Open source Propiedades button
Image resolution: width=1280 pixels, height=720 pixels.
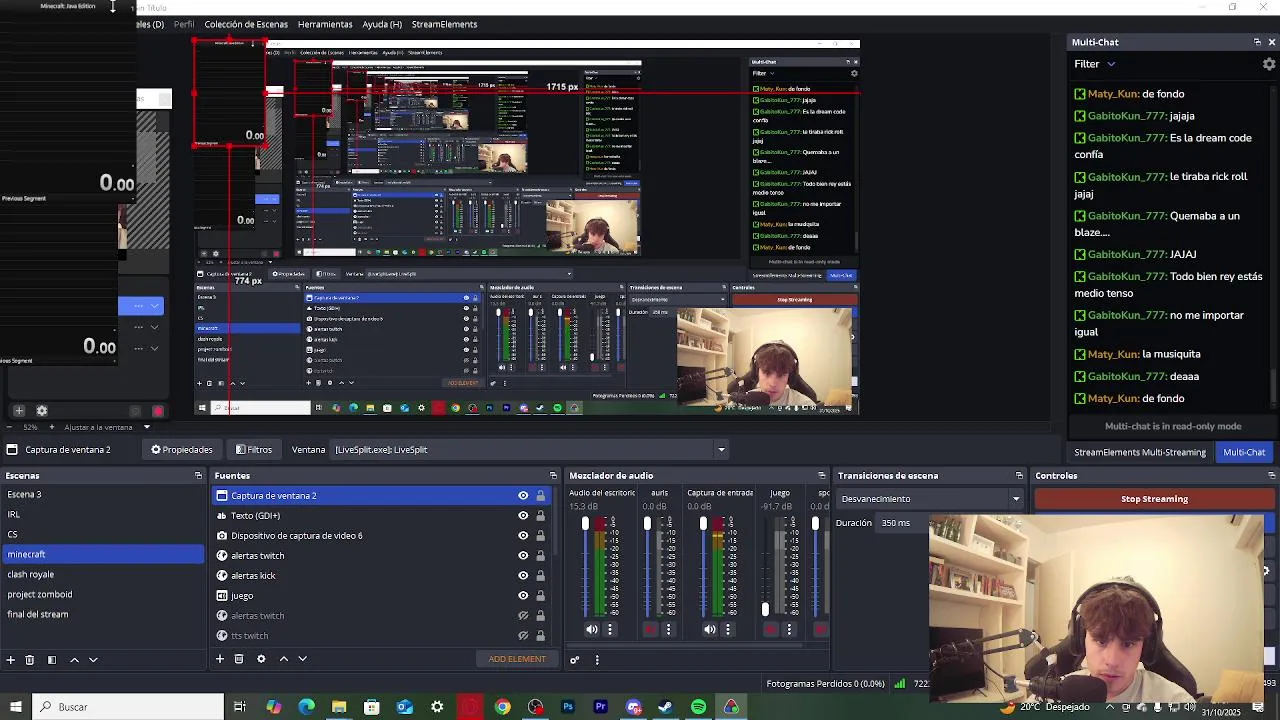182,450
